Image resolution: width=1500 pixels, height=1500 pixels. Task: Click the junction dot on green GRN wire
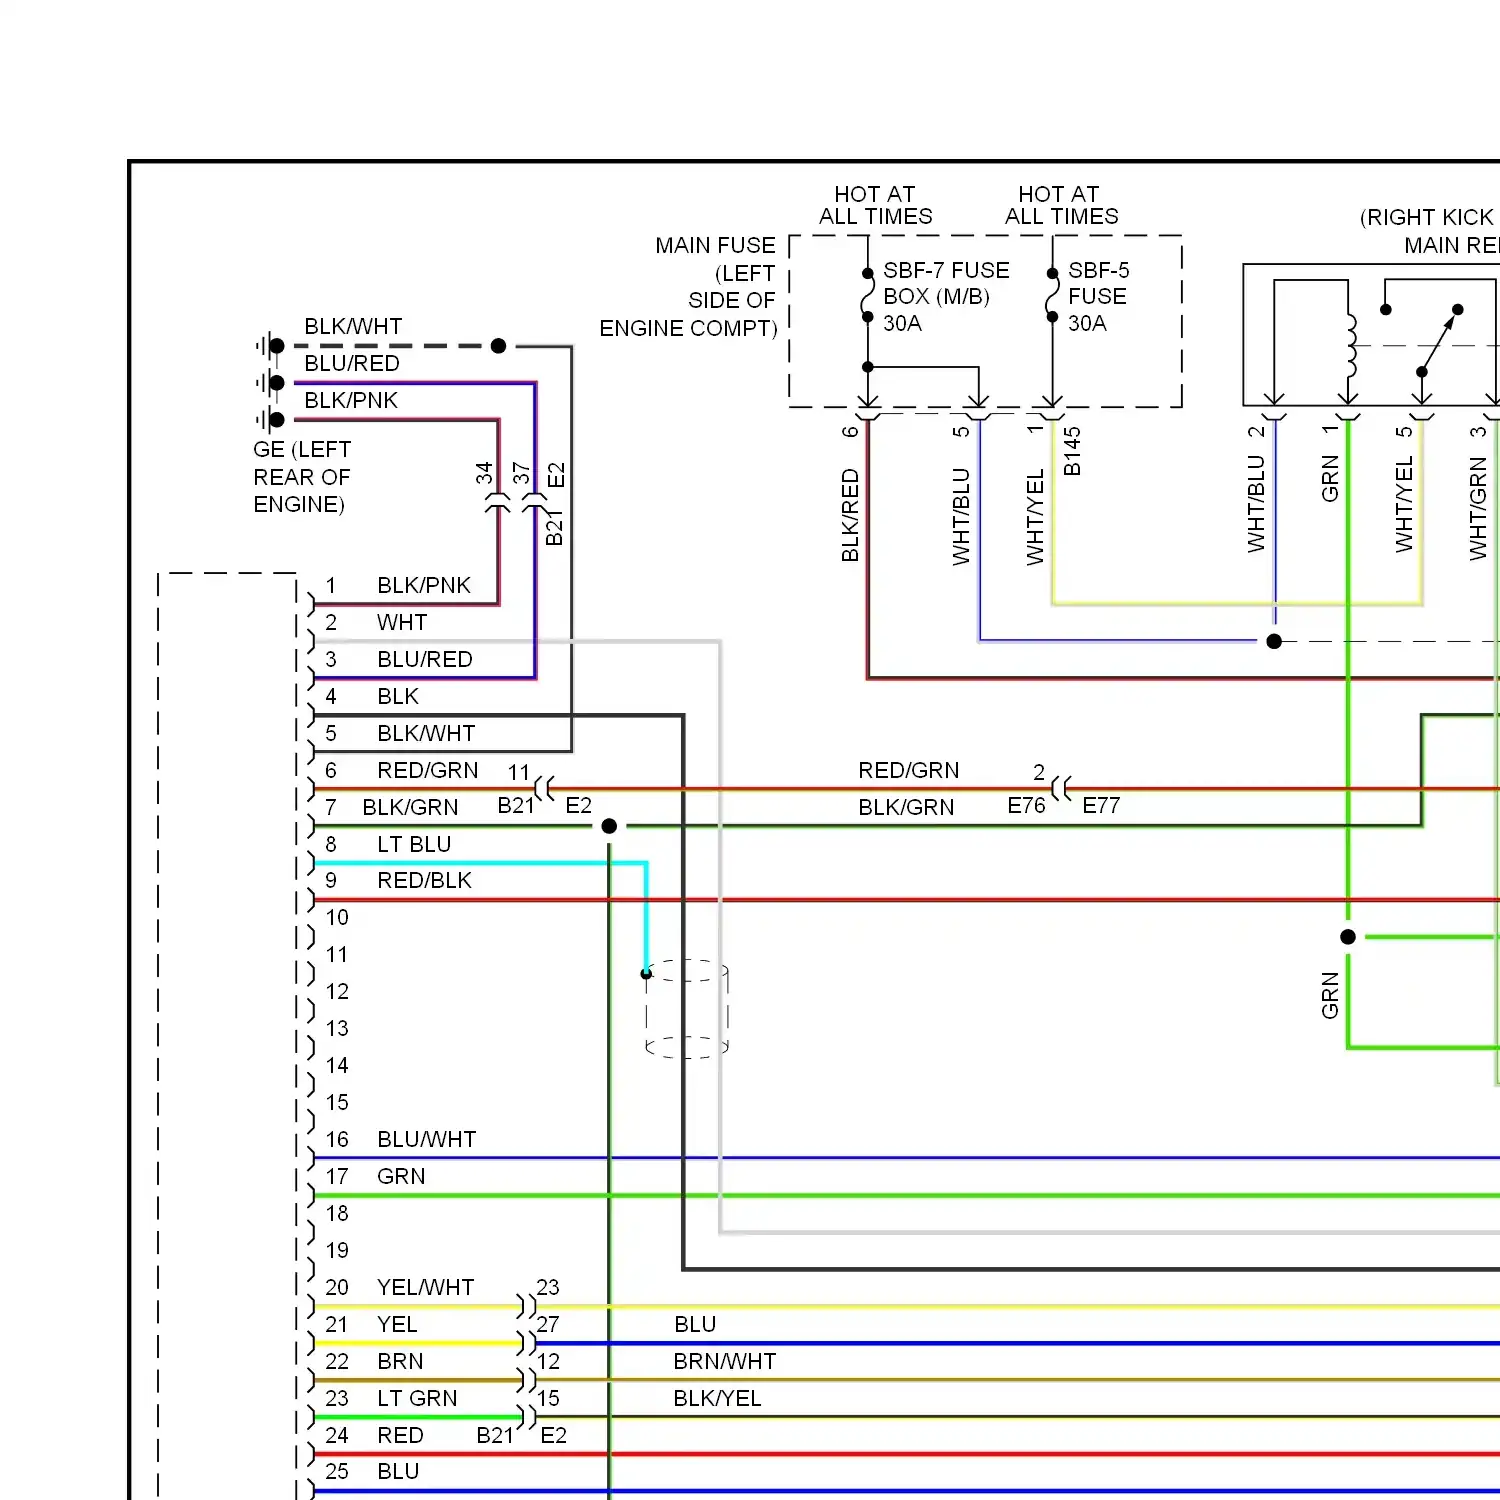[1348, 937]
